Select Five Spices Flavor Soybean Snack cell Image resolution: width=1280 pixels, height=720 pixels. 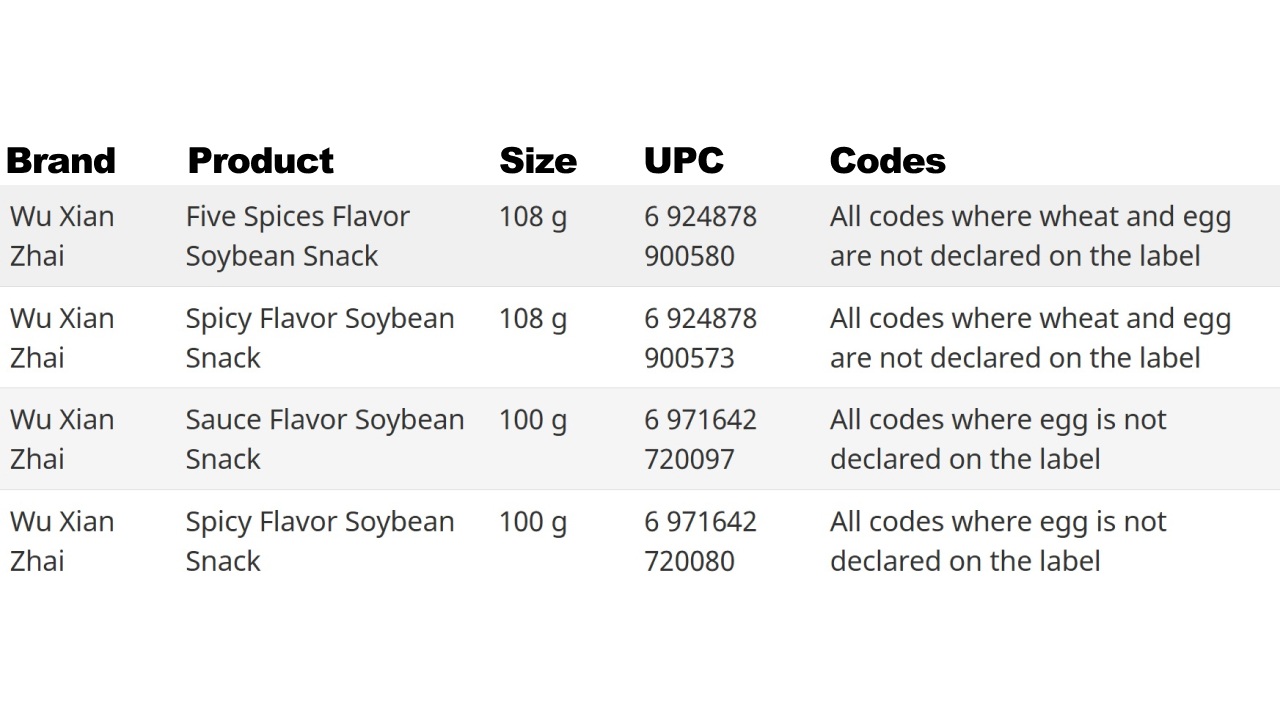click(x=298, y=236)
